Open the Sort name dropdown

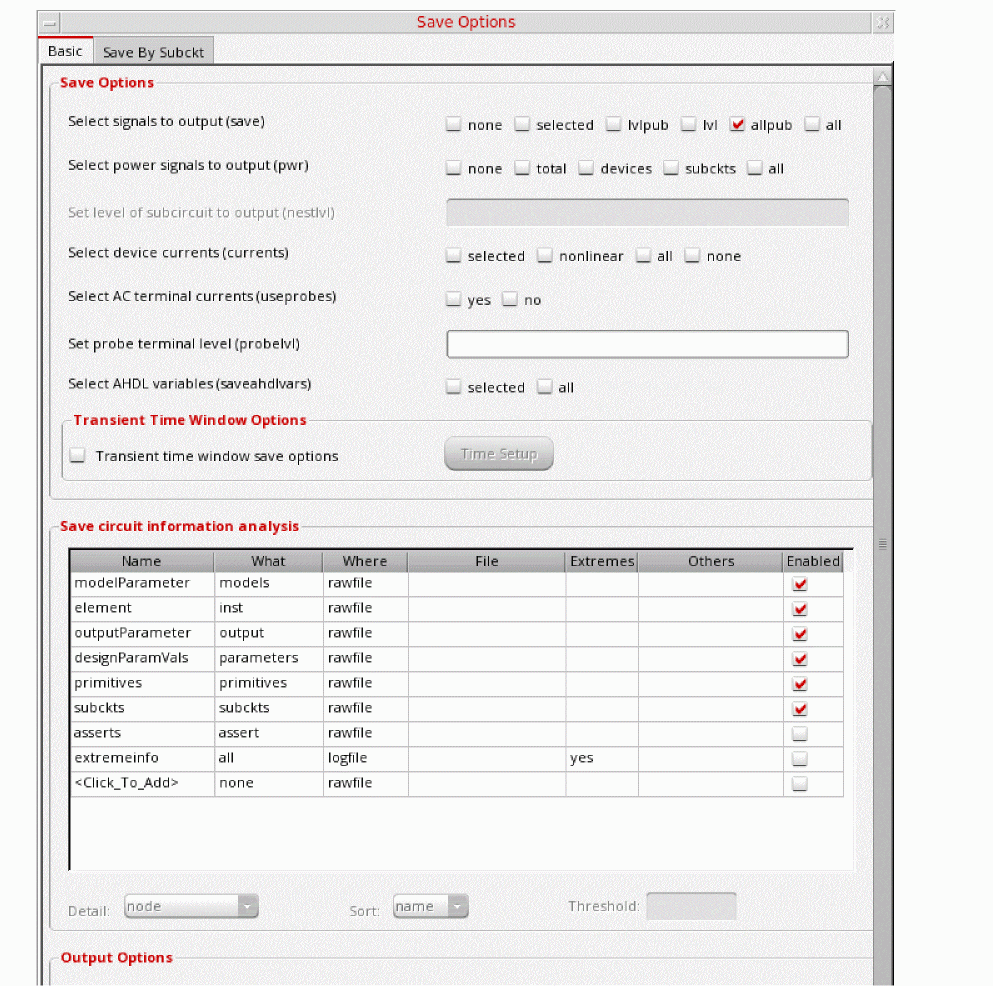pos(430,907)
